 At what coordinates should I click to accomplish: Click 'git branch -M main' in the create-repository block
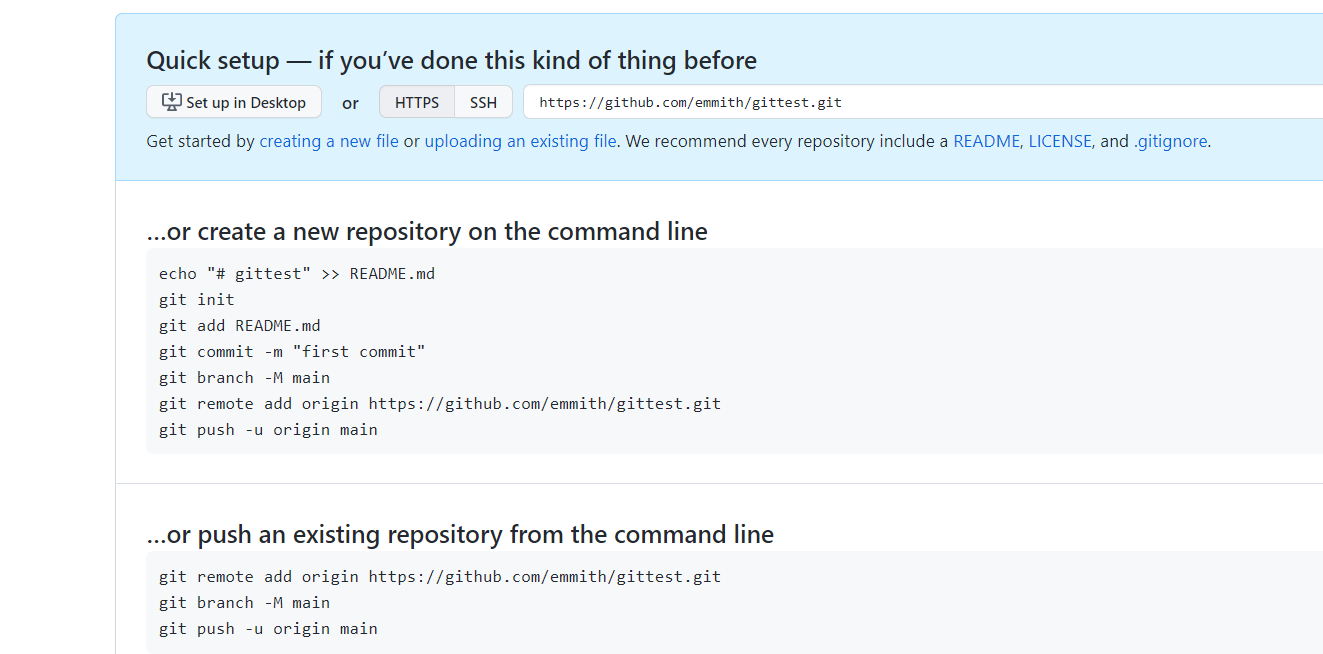coord(244,377)
